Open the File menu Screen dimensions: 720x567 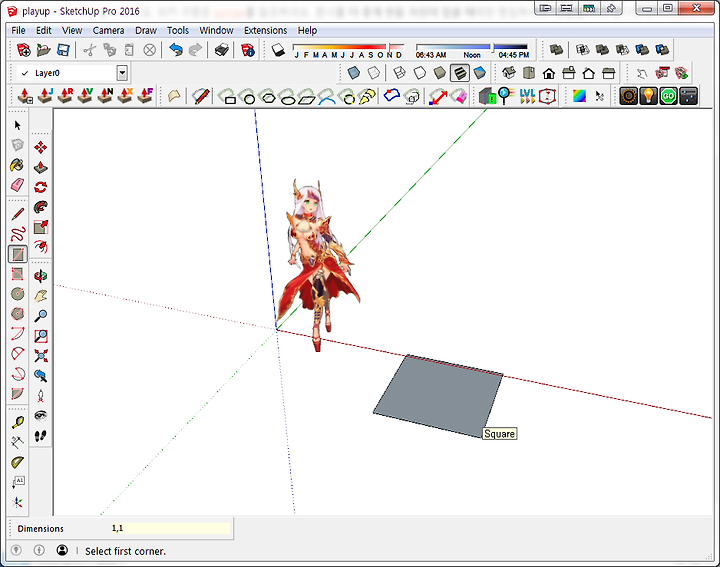pos(18,30)
